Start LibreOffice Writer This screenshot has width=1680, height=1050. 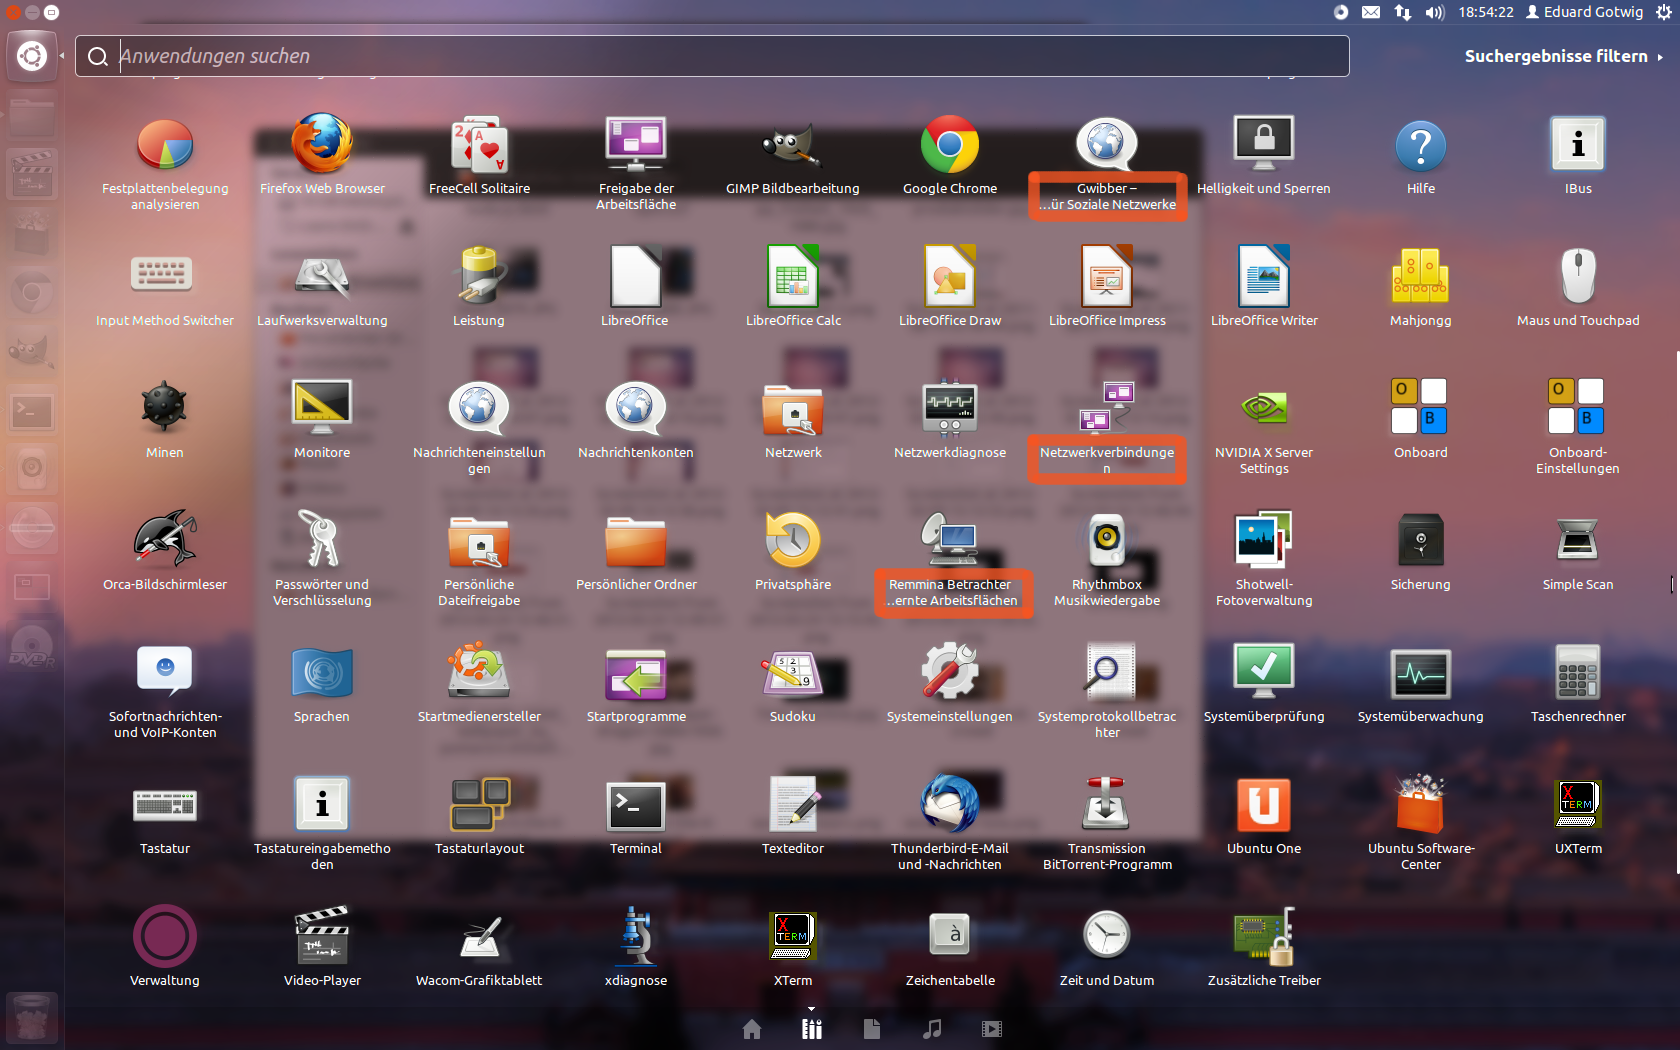click(1263, 278)
